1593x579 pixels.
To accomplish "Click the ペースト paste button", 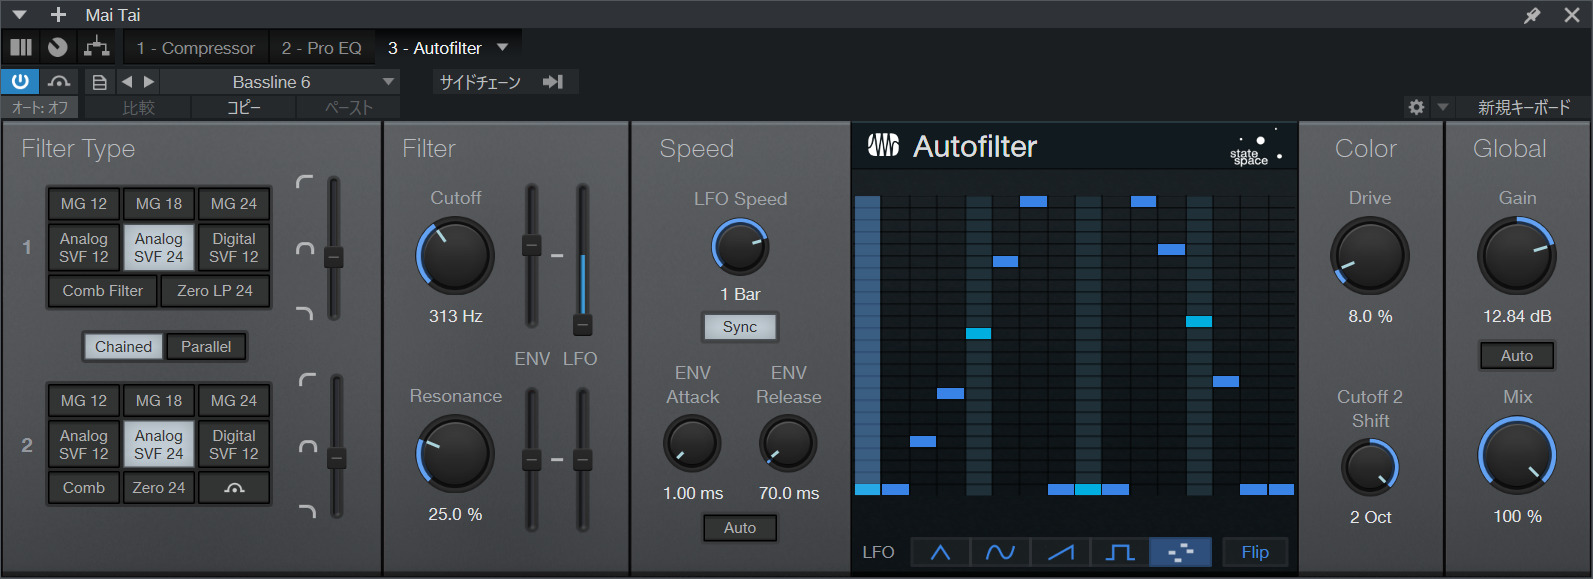I will point(348,107).
